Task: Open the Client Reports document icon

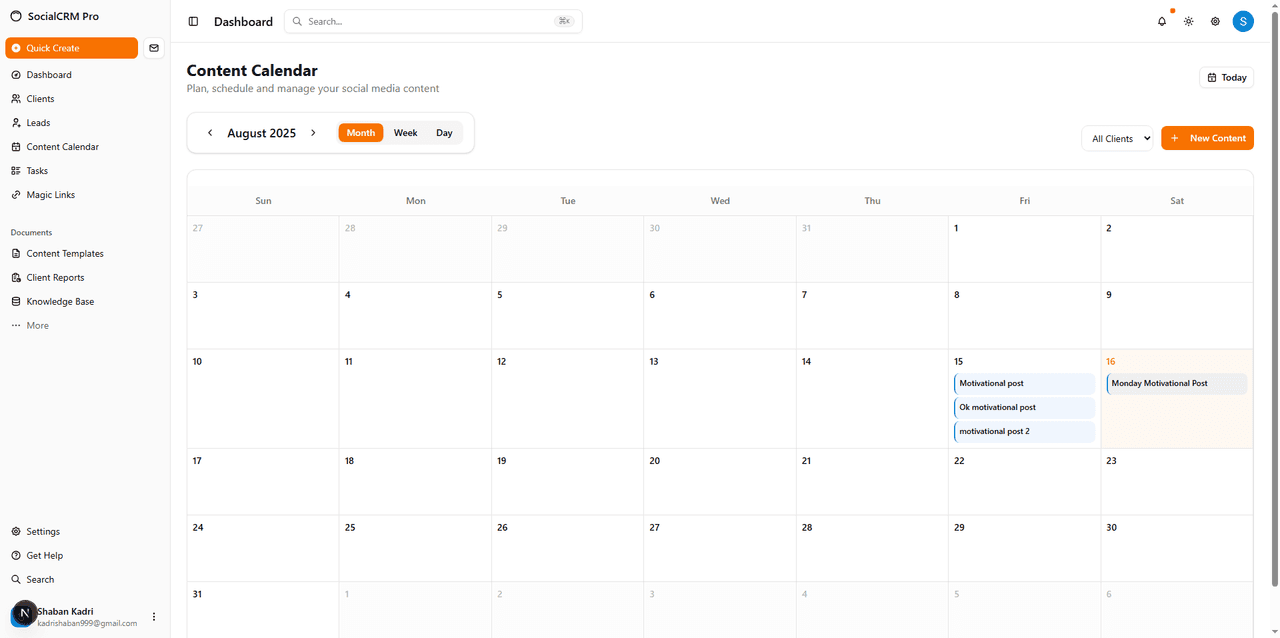Action: (x=17, y=277)
